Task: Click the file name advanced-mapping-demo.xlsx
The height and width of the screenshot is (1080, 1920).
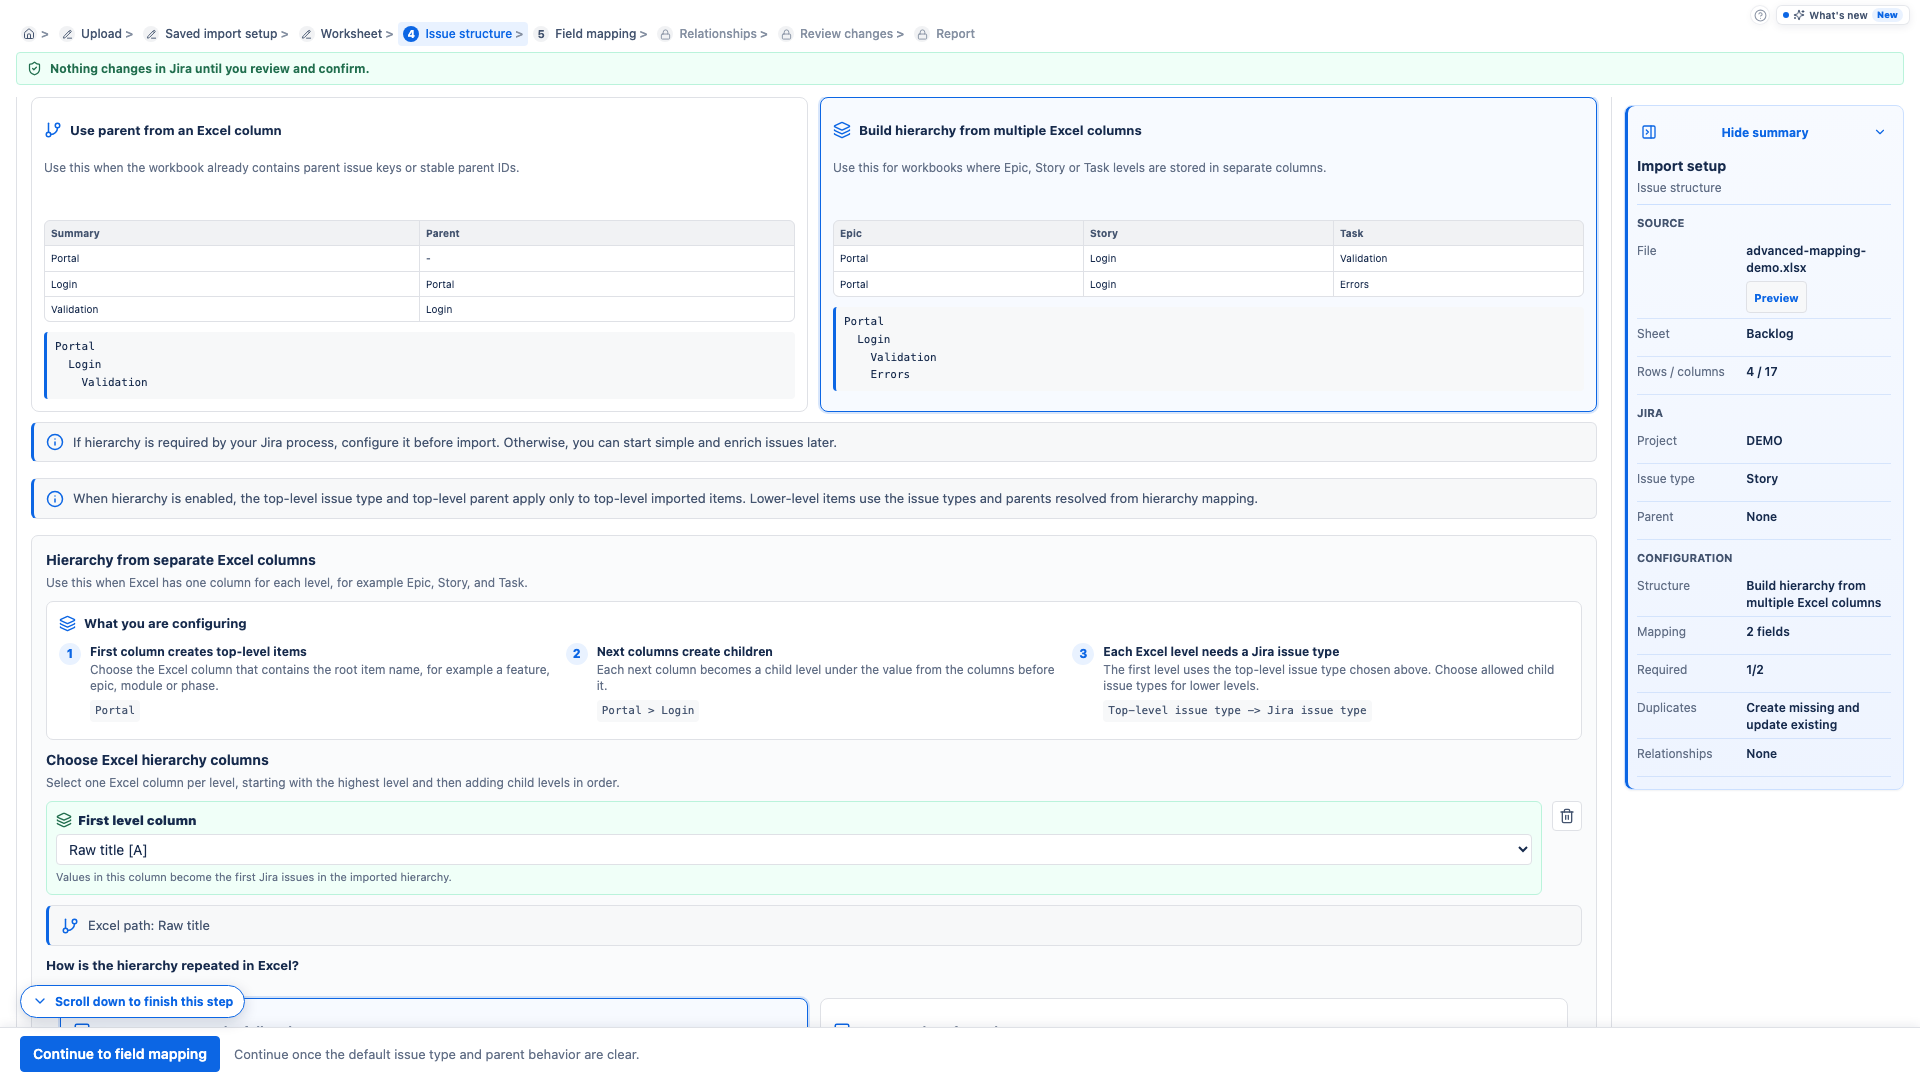Action: [x=1806, y=259]
